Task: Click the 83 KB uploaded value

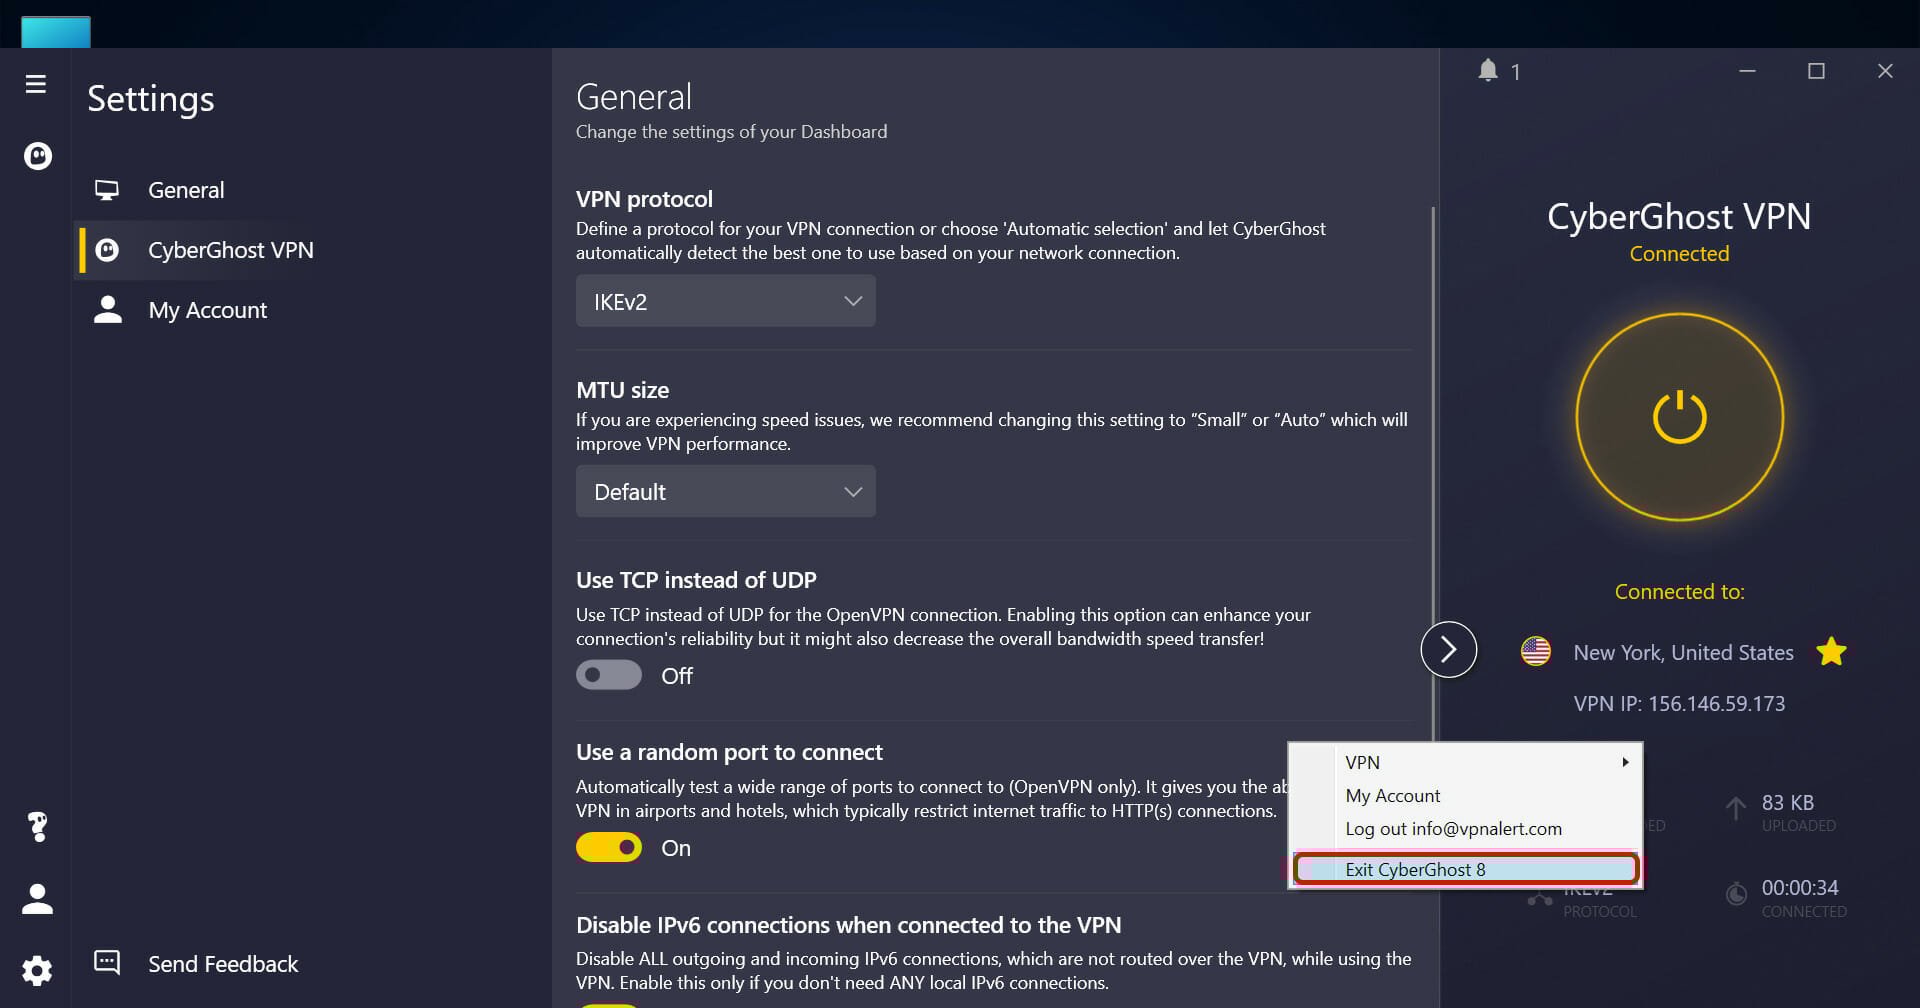Action: (1788, 802)
